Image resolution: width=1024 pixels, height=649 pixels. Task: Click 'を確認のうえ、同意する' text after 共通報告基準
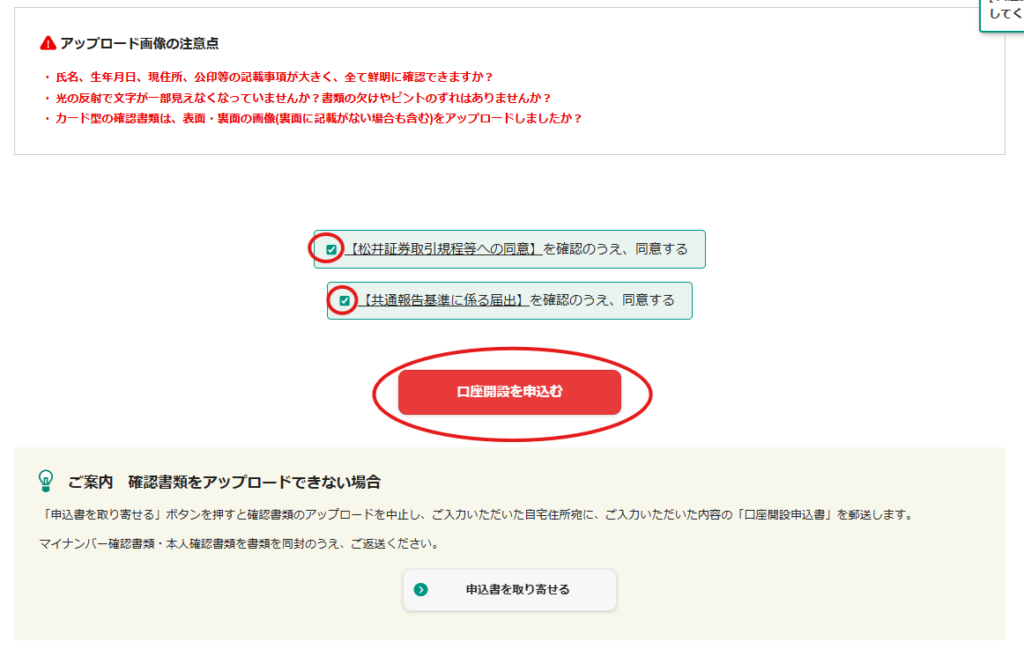pos(603,299)
